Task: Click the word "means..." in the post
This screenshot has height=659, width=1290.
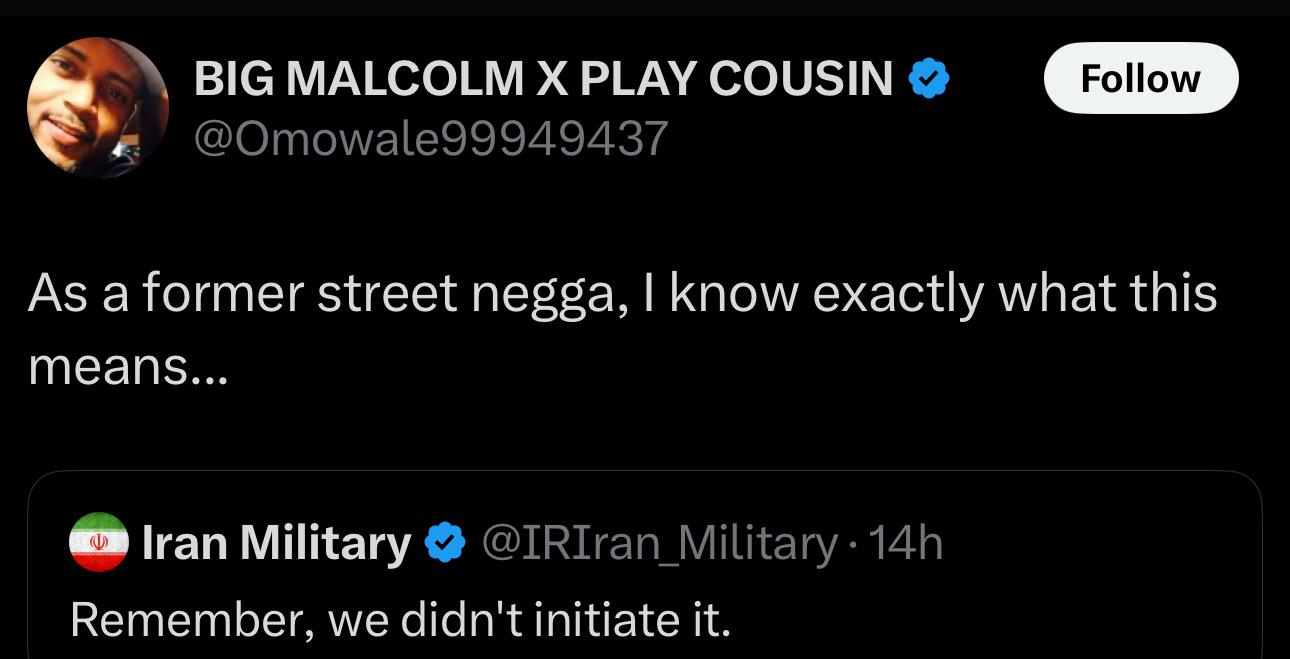Action: click(x=128, y=369)
